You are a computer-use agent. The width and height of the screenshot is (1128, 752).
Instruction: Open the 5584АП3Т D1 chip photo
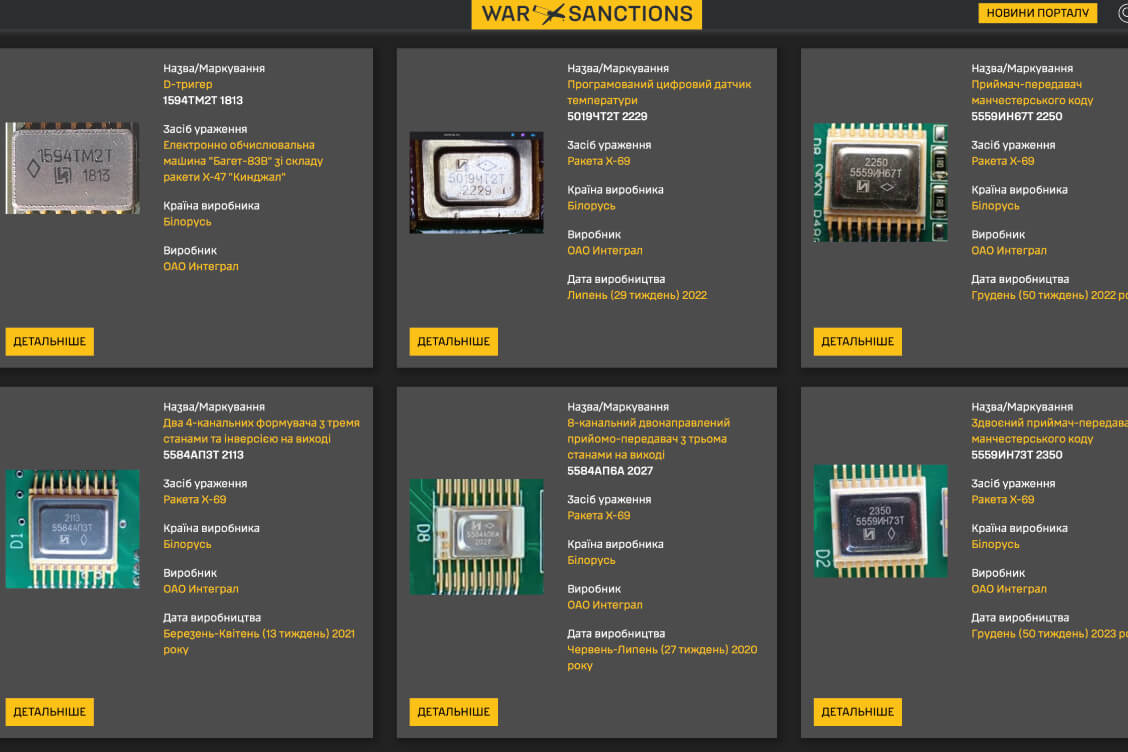click(73, 529)
